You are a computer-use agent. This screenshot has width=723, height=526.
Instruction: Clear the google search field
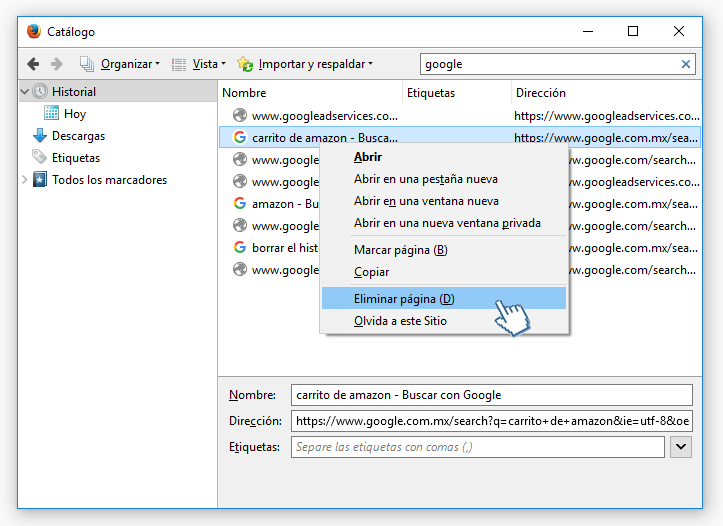pos(686,64)
